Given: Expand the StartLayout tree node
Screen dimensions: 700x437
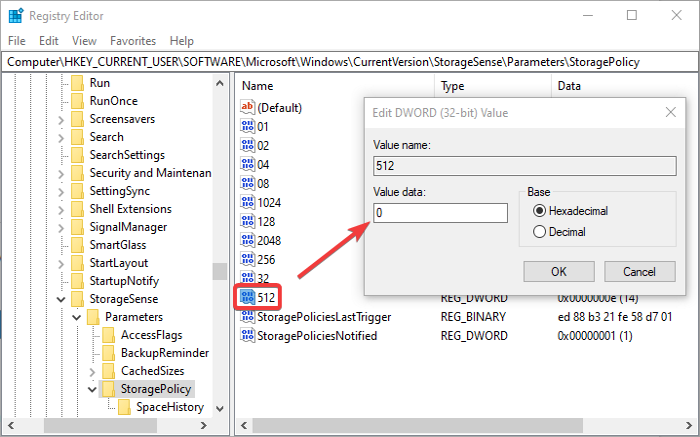Looking at the screenshot, I should click(x=61, y=263).
